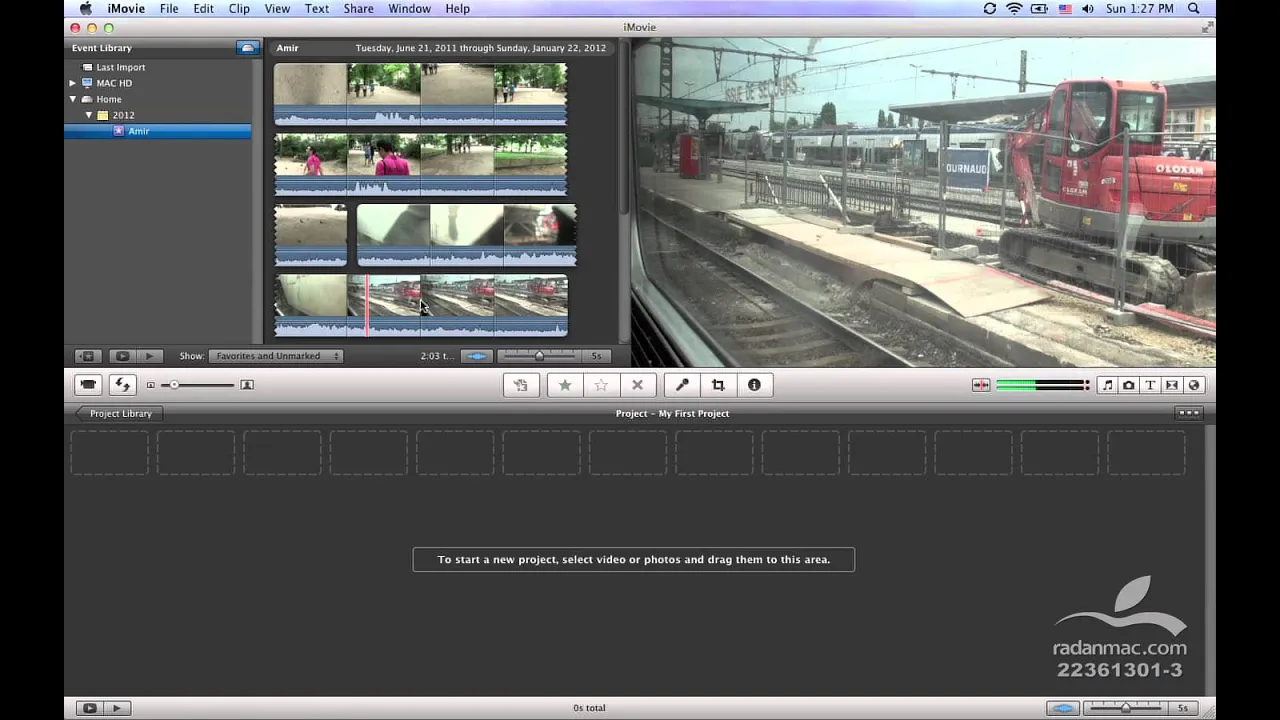Open maps and backgrounds globe icon

click(x=1194, y=385)
